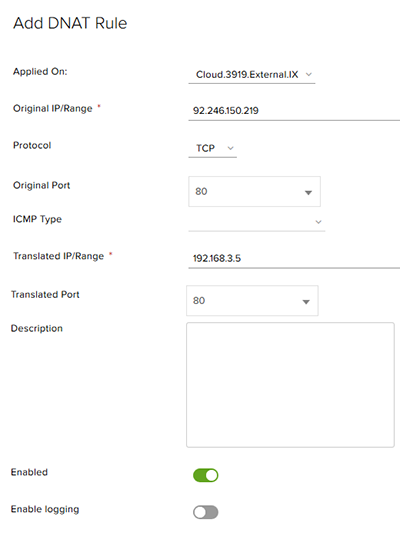400x533 pixels.
Task: Click the chevron arrow beside TCP
Action: pos(230,148)
